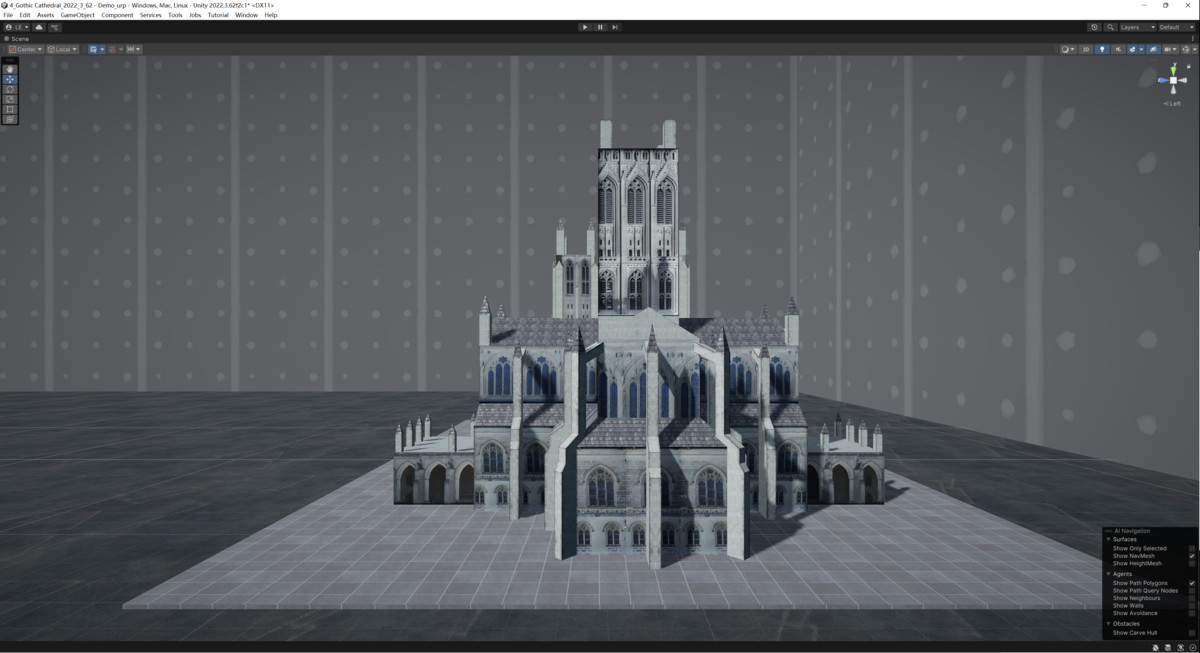
Task: Activate the Rotate tool
Action: click(10, 89)
